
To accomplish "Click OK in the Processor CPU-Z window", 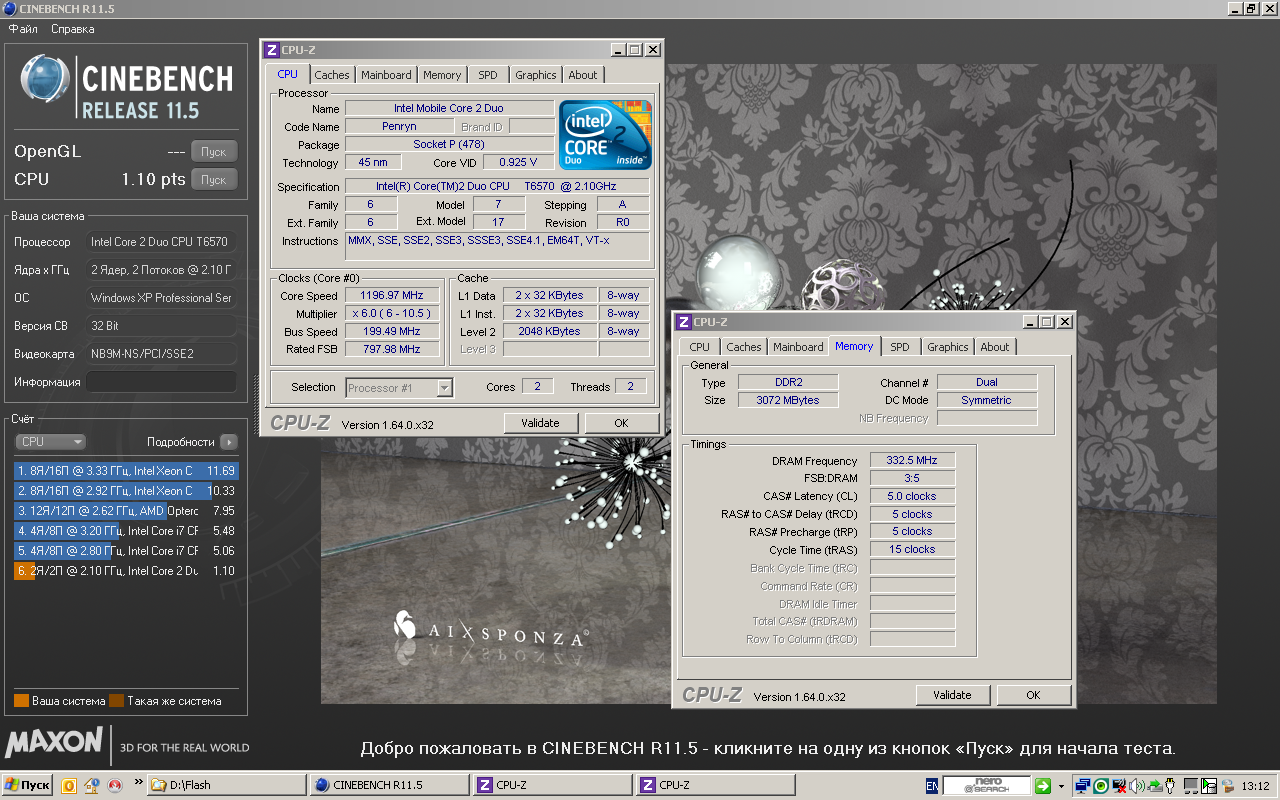I will point(621,423).
